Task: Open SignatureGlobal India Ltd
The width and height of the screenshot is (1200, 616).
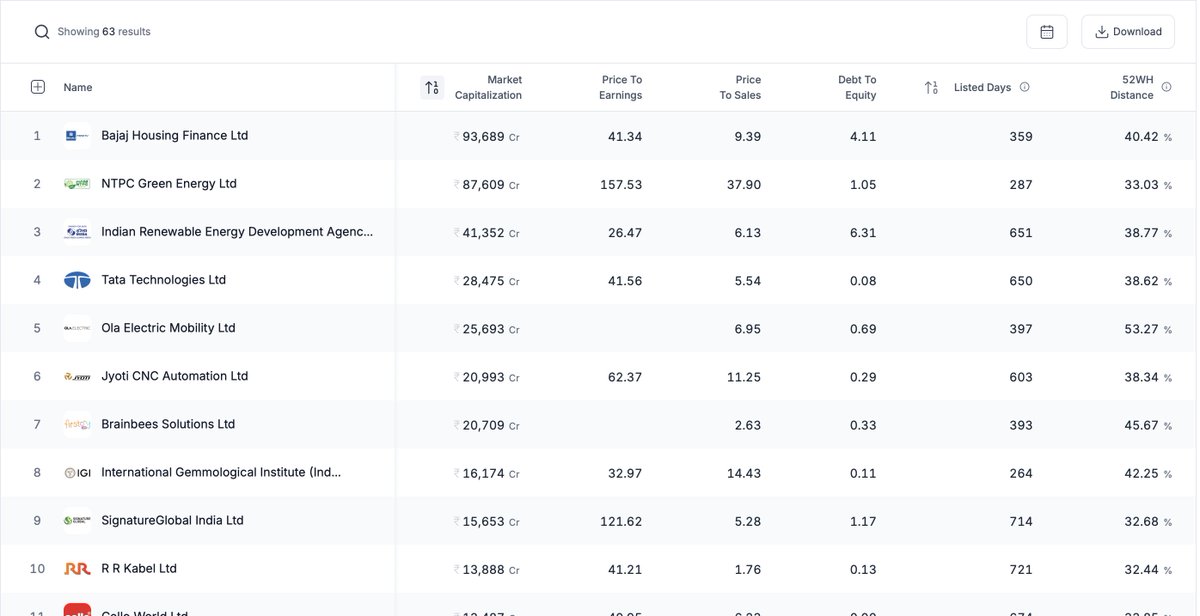Action: [x=172, y=519]
